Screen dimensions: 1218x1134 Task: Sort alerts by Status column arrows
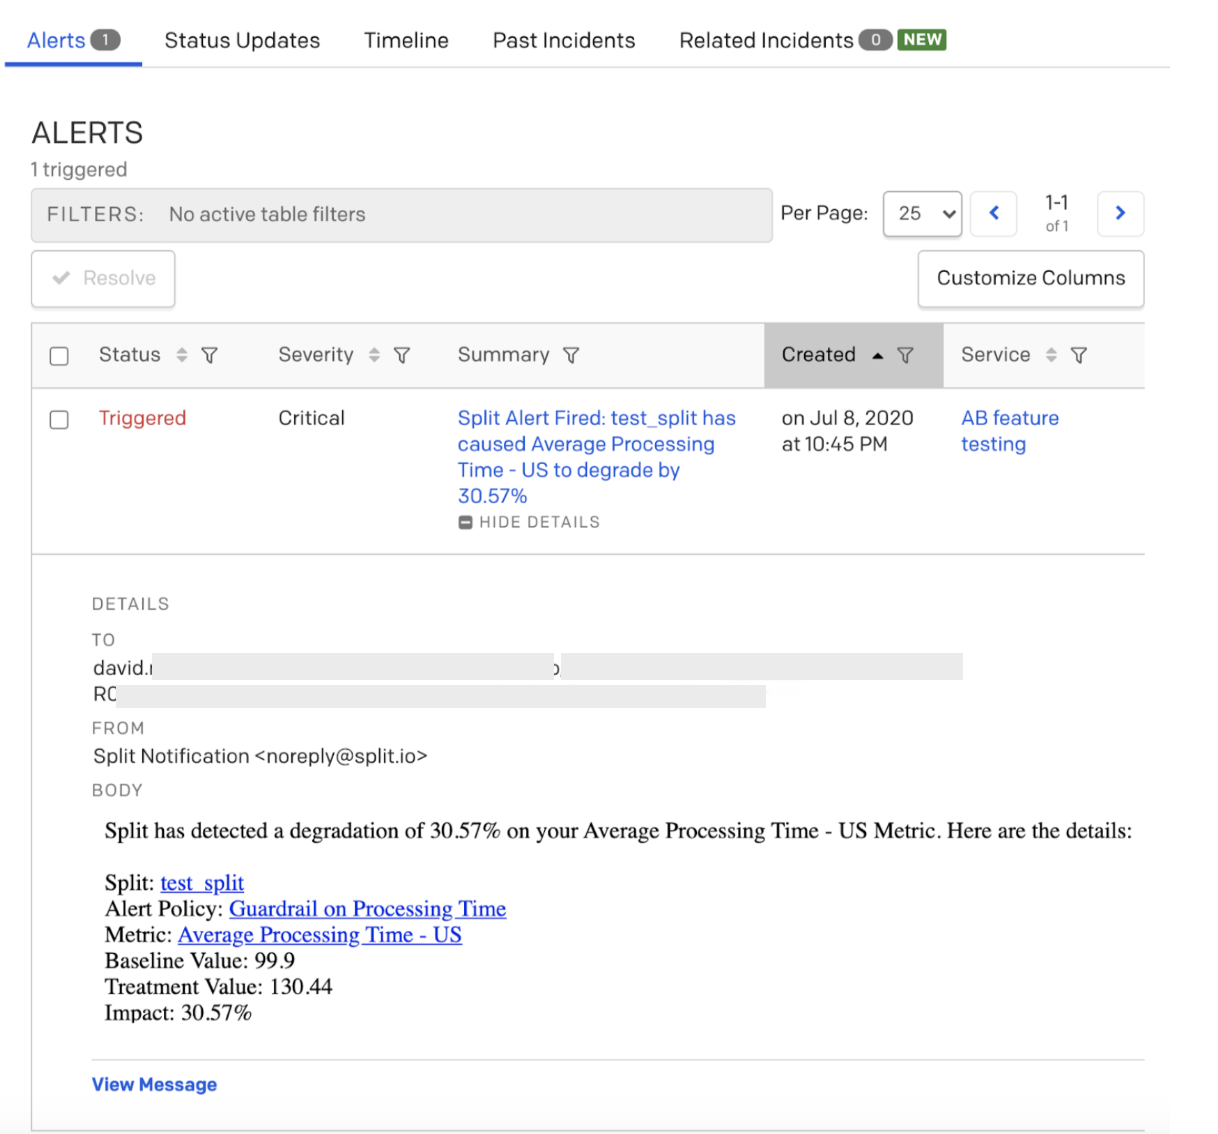(182, 355)
